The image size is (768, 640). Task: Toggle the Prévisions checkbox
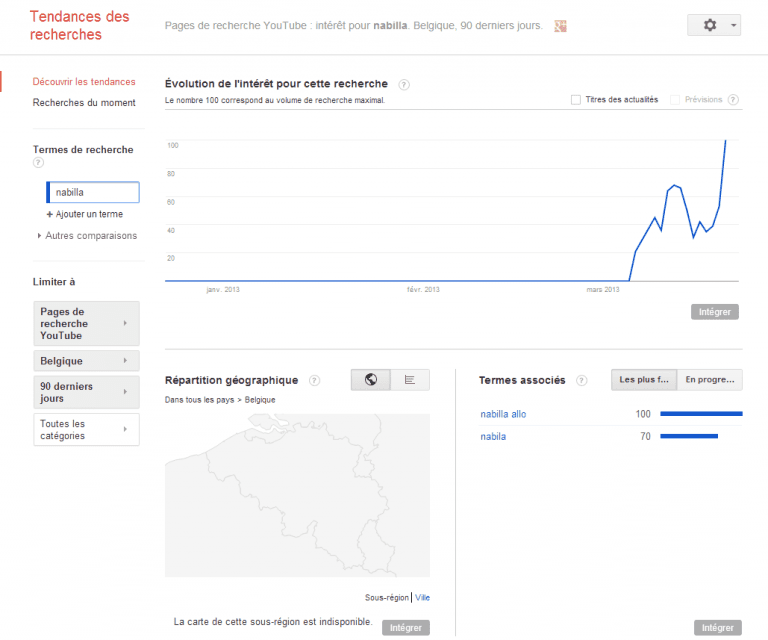point(675,100)
